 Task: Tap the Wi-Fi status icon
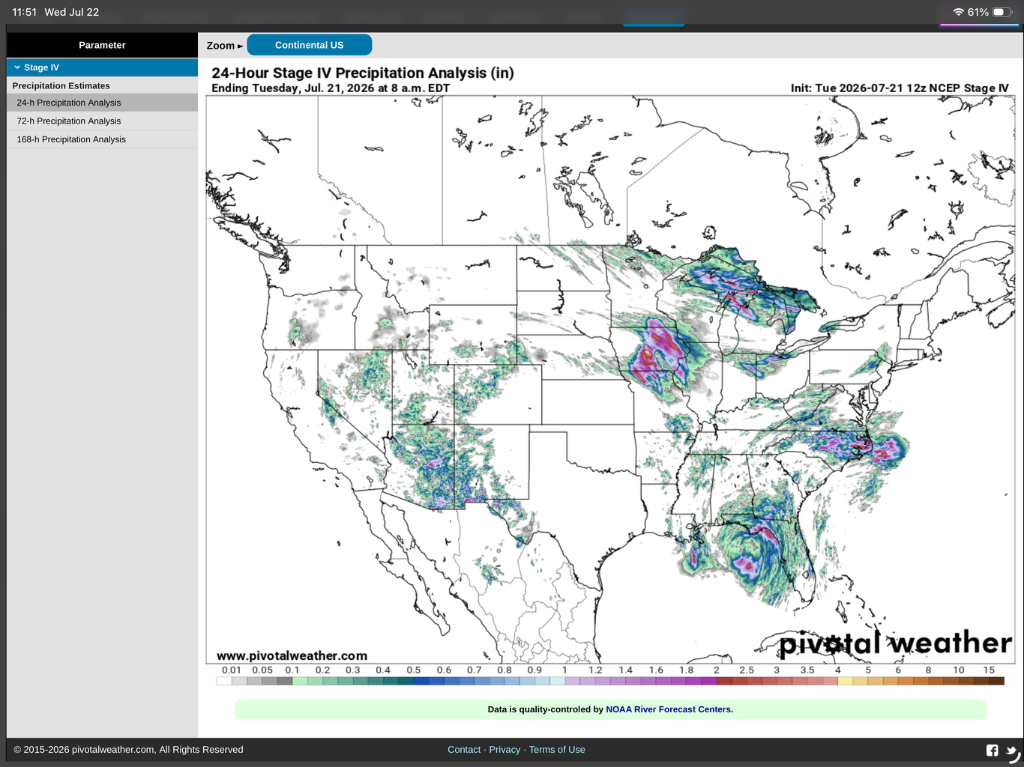958,12
